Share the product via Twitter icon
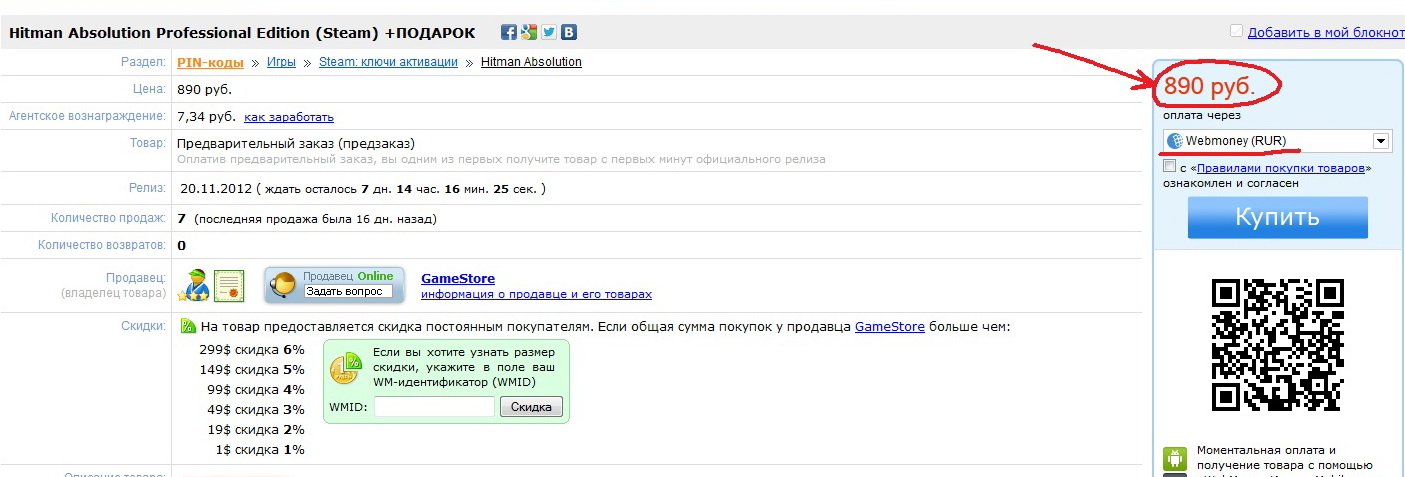 pos(549,32)
